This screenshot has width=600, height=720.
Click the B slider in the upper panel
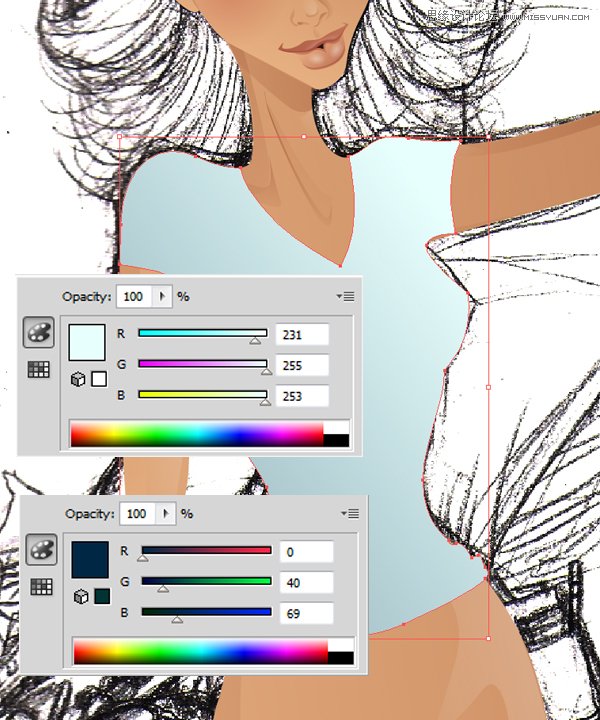202,395
